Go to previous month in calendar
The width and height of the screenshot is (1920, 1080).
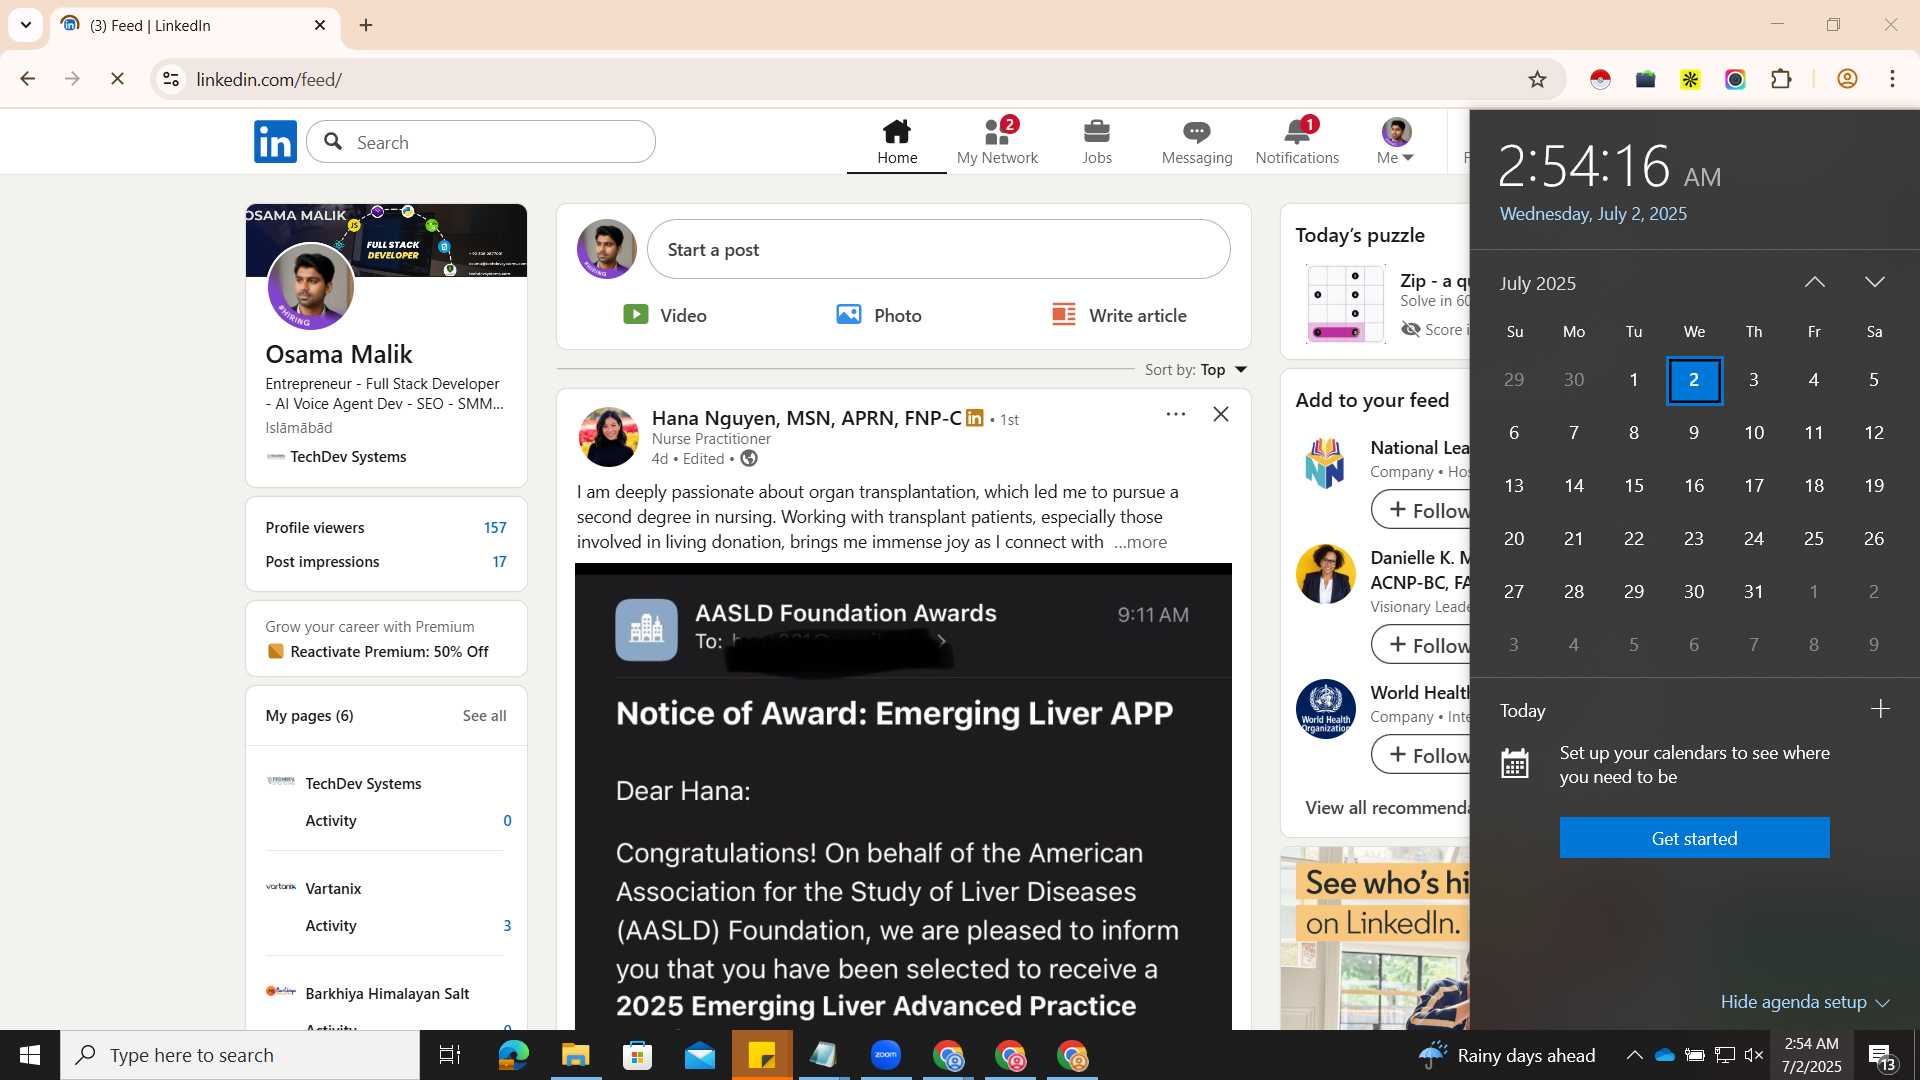(x=1814, y=283)
